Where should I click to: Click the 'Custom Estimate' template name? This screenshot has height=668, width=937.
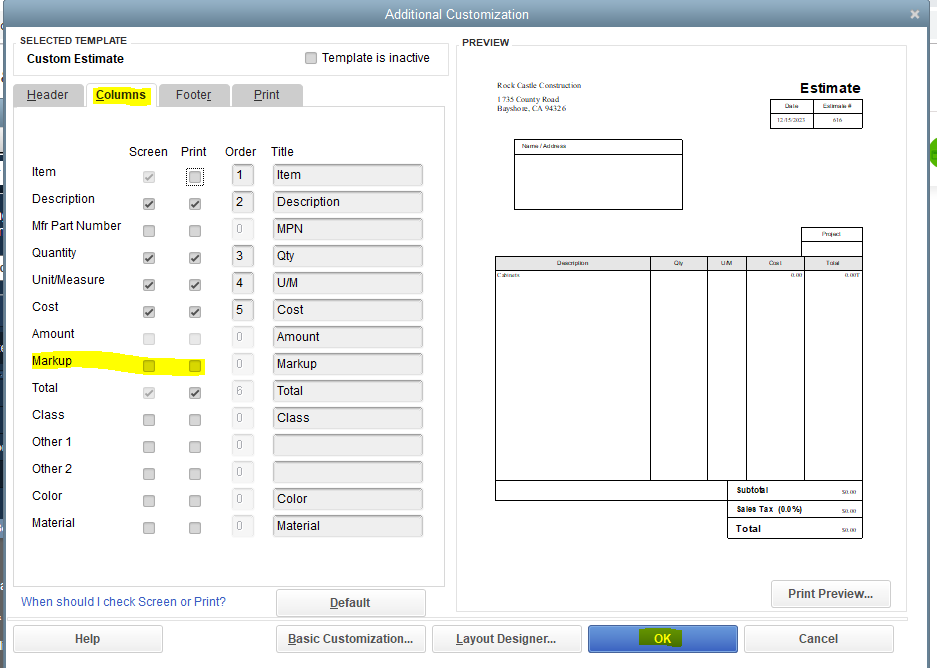(x=75, y=59)
